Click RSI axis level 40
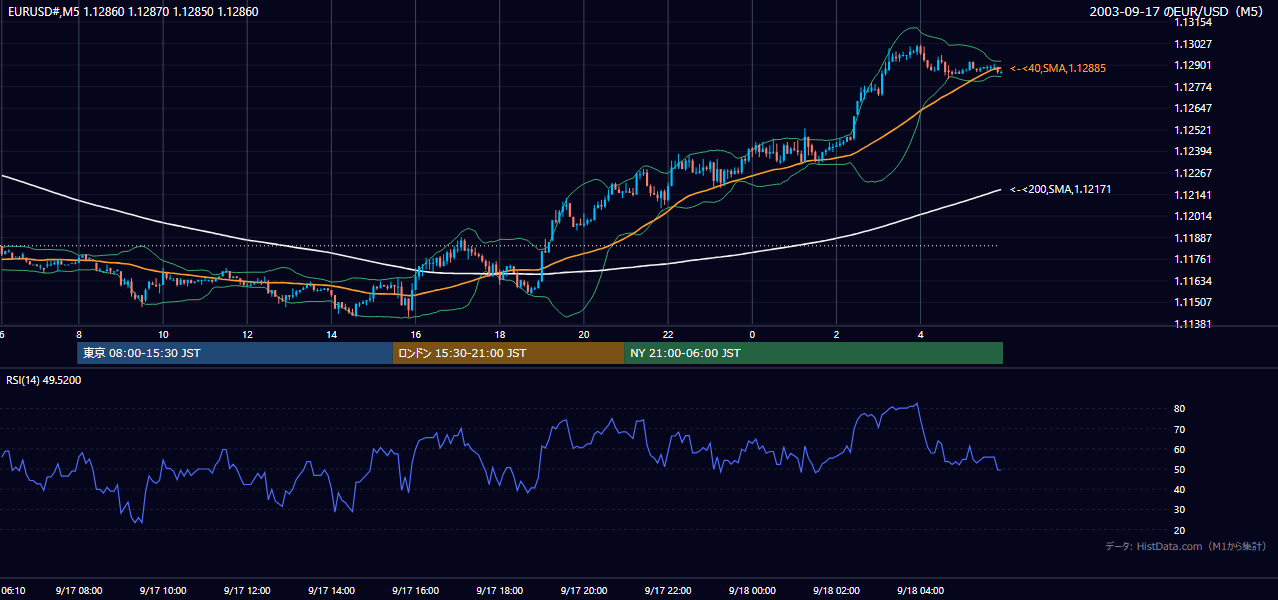The height and width of the screenshot is (600, 1278). click(x=1179, y=489)
